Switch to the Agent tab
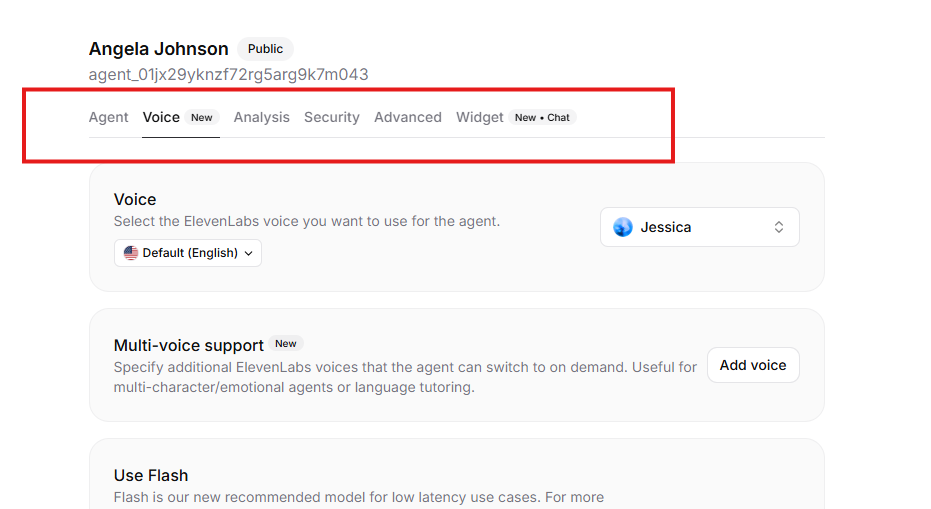 click(108, 118)
